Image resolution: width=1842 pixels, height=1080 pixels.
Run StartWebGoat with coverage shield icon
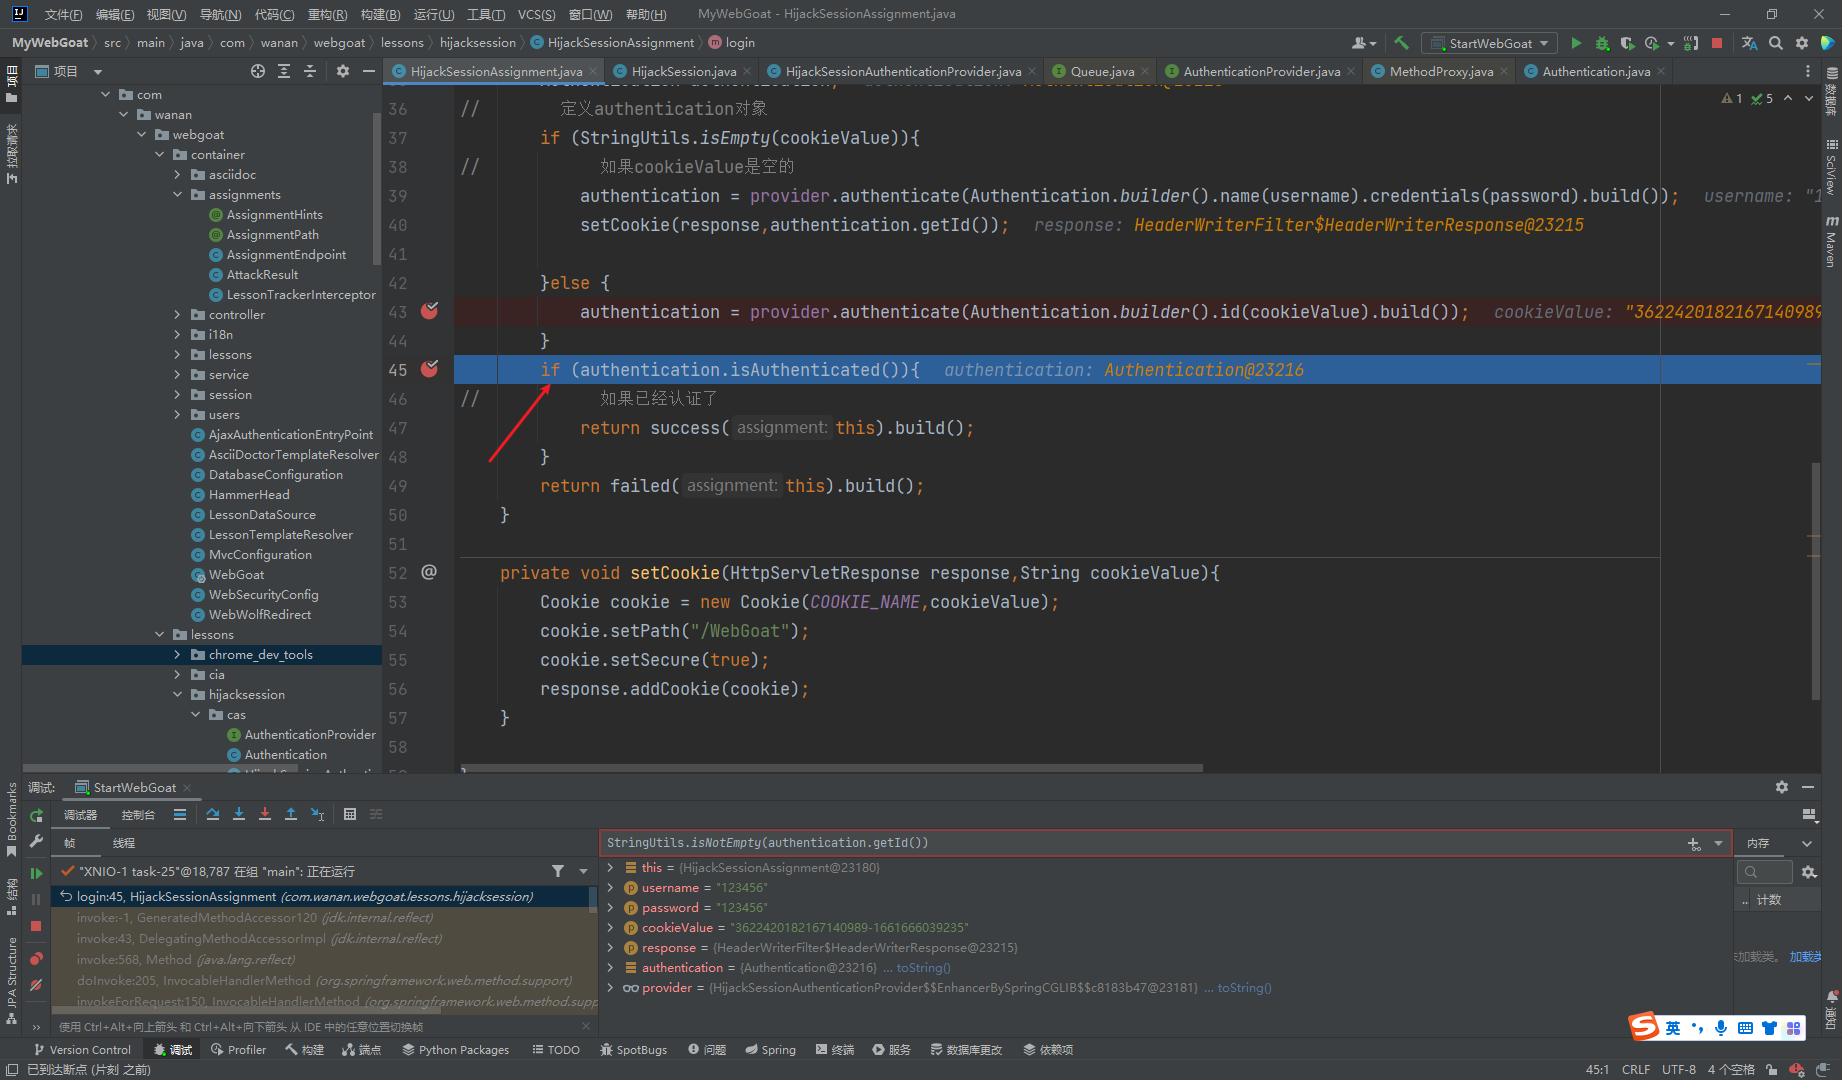pos(1628,43)
